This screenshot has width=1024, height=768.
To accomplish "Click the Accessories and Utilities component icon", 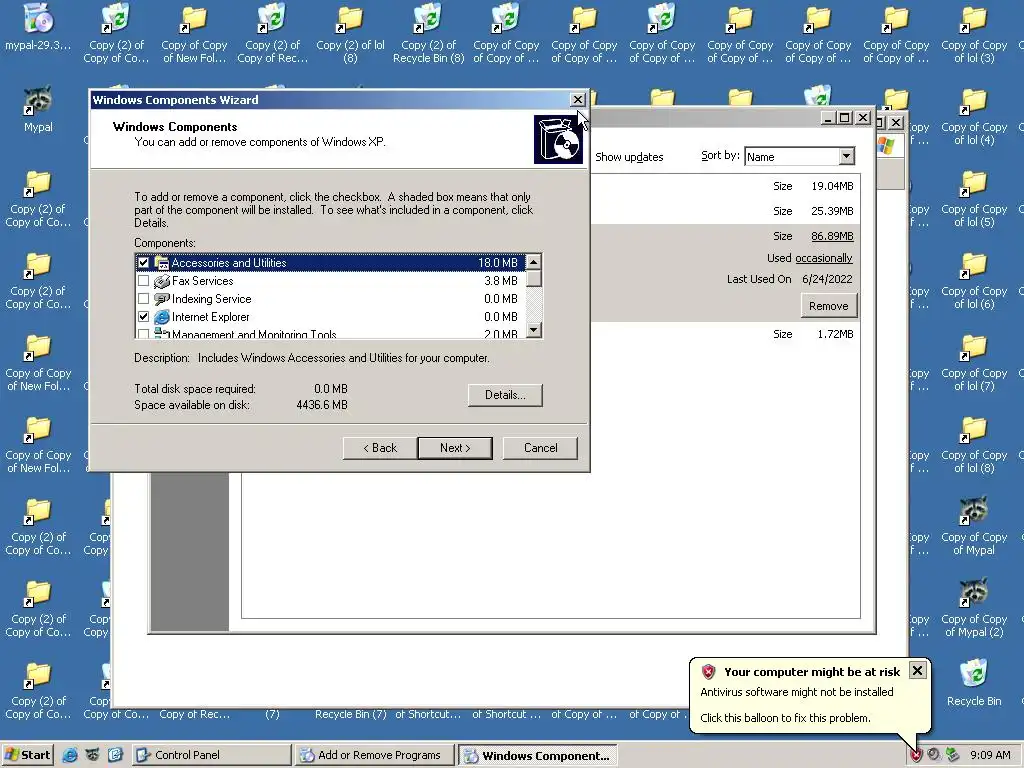I will click(x=161, y=263).
